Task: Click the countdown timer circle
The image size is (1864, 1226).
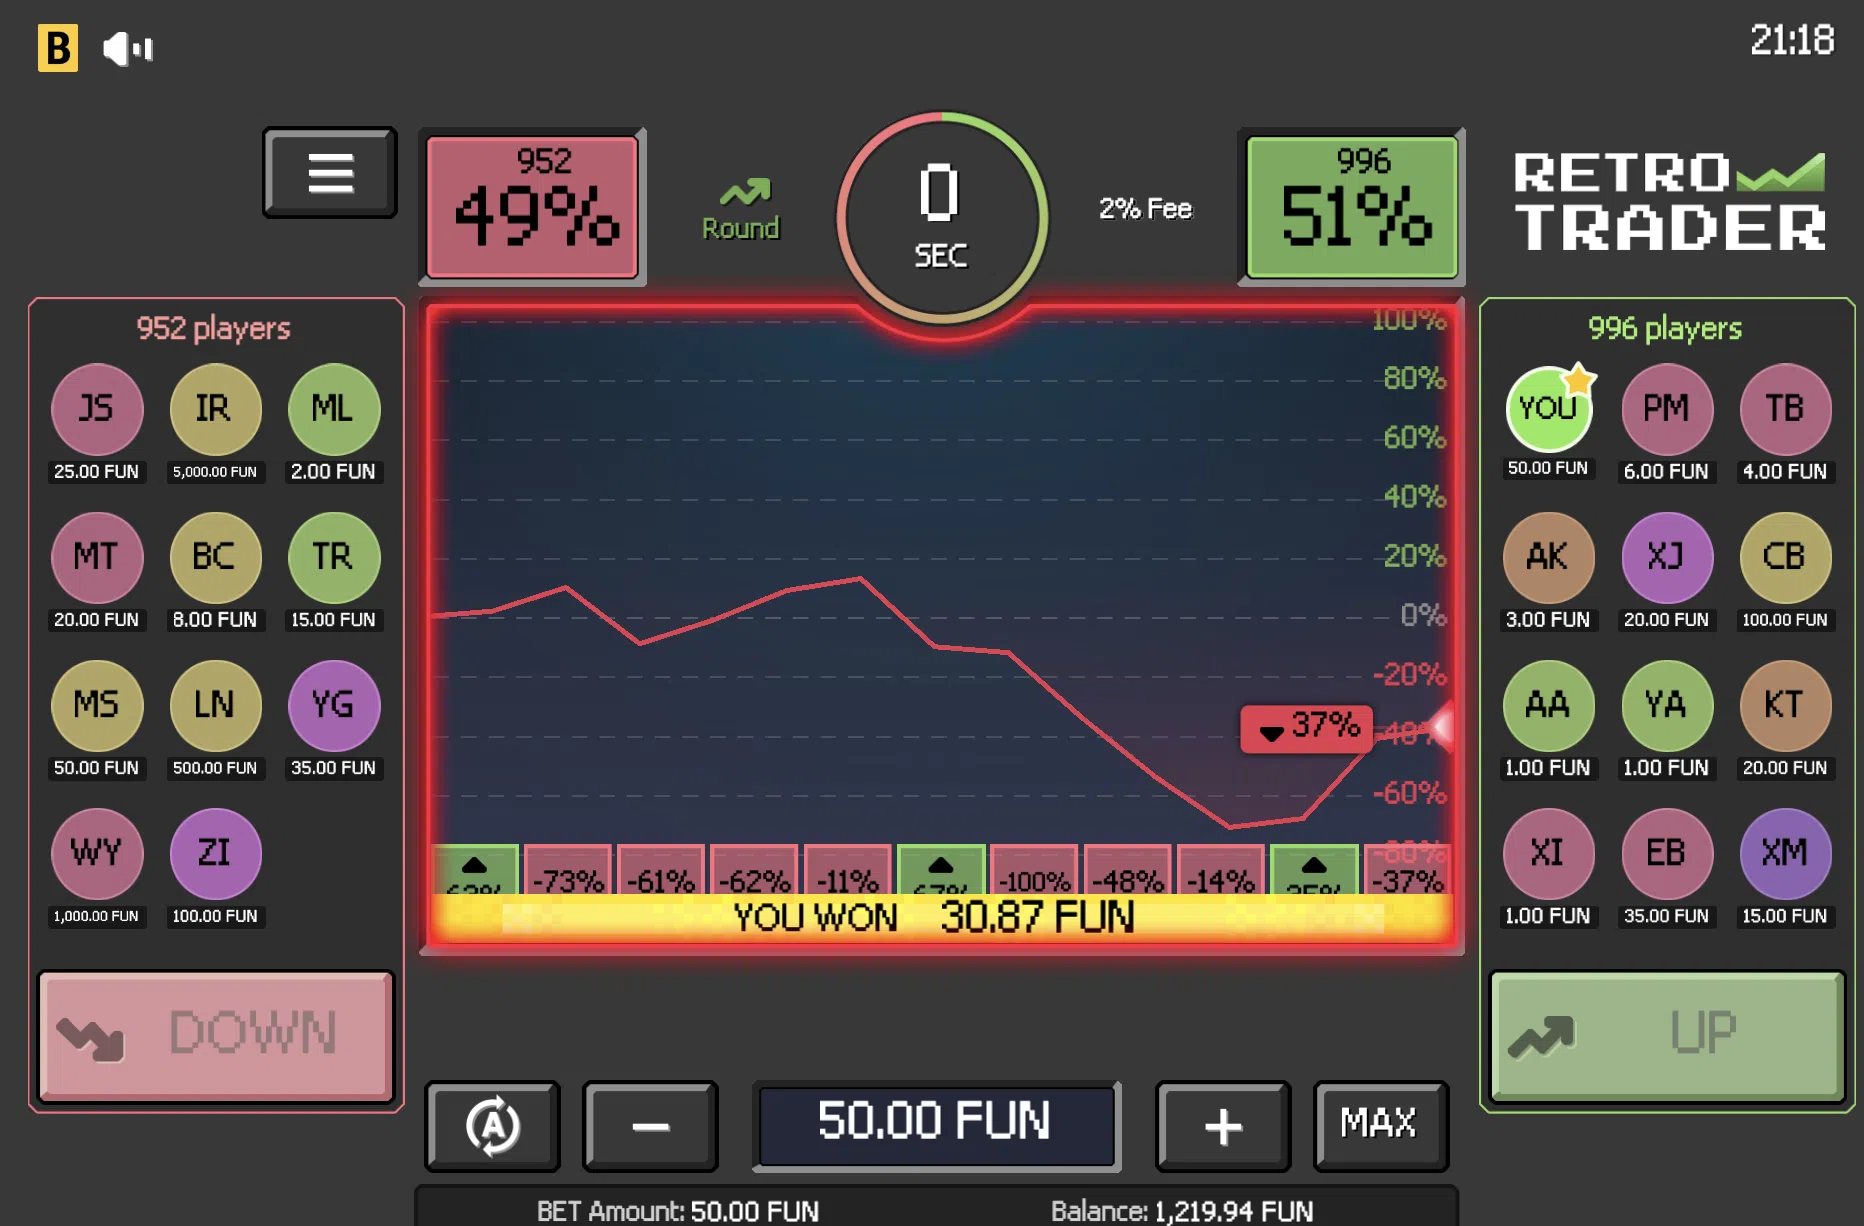Action: tap(942, 218)
